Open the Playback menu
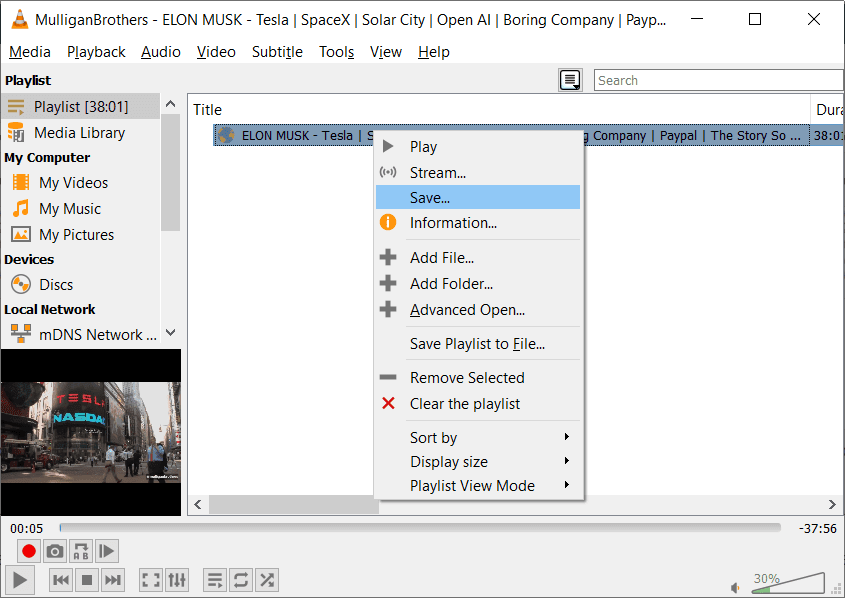The image size is (845, 598). coord(96,52)
